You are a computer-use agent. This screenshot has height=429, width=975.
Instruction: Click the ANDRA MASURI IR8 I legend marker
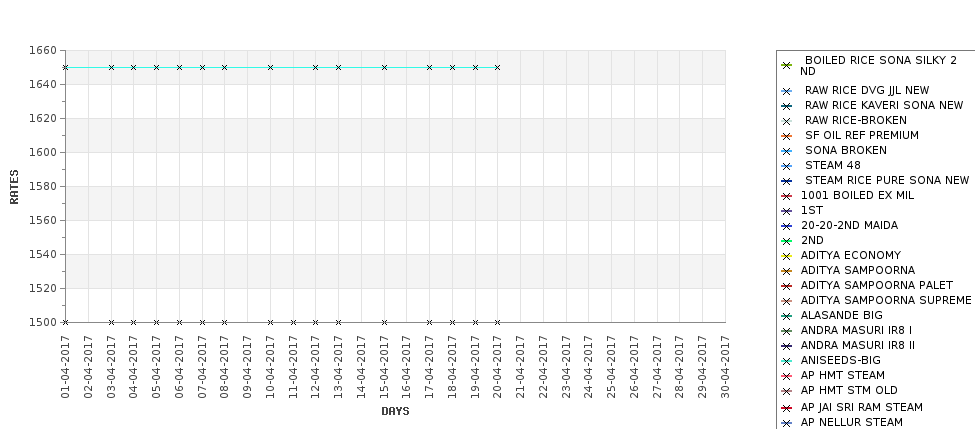787,331
